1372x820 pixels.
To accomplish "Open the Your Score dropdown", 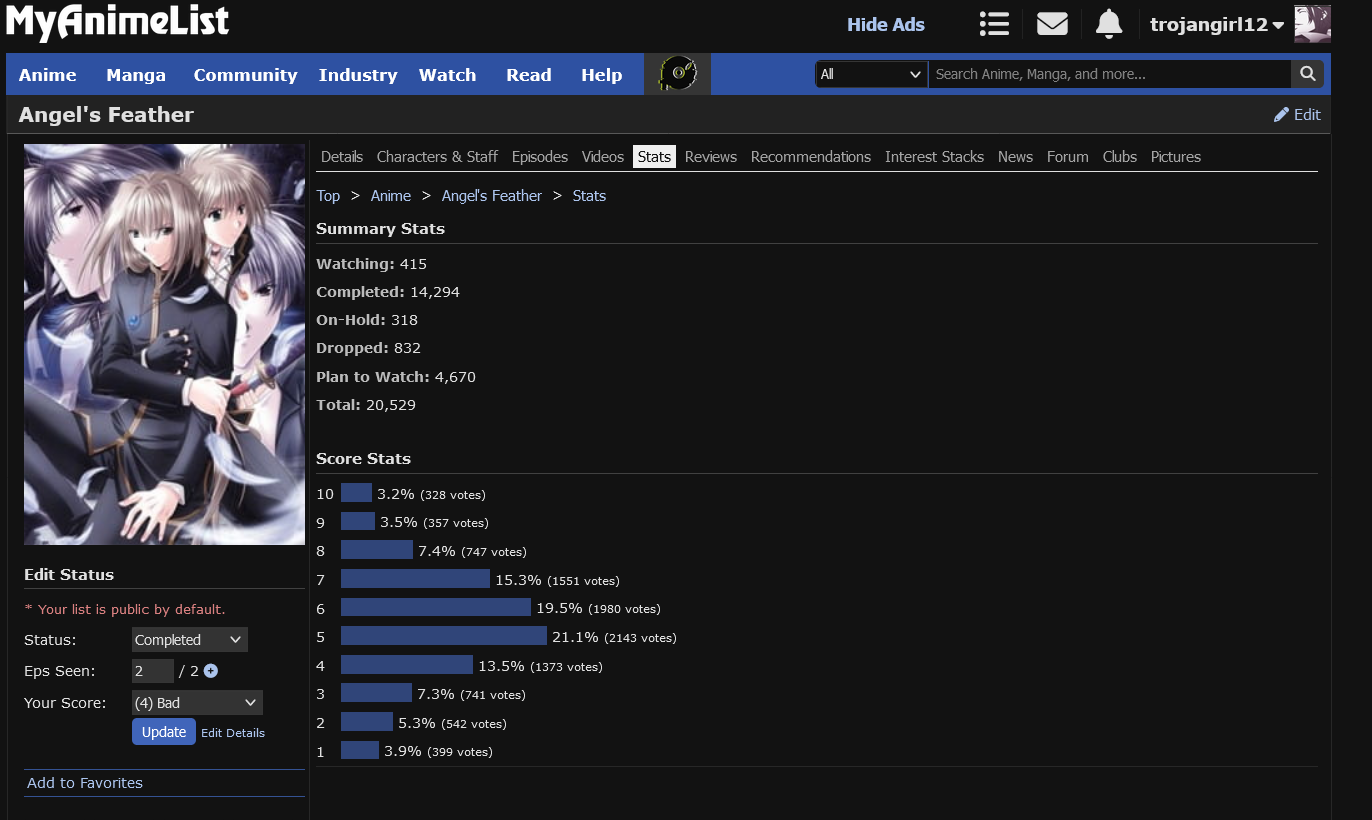I will point(197,703).
